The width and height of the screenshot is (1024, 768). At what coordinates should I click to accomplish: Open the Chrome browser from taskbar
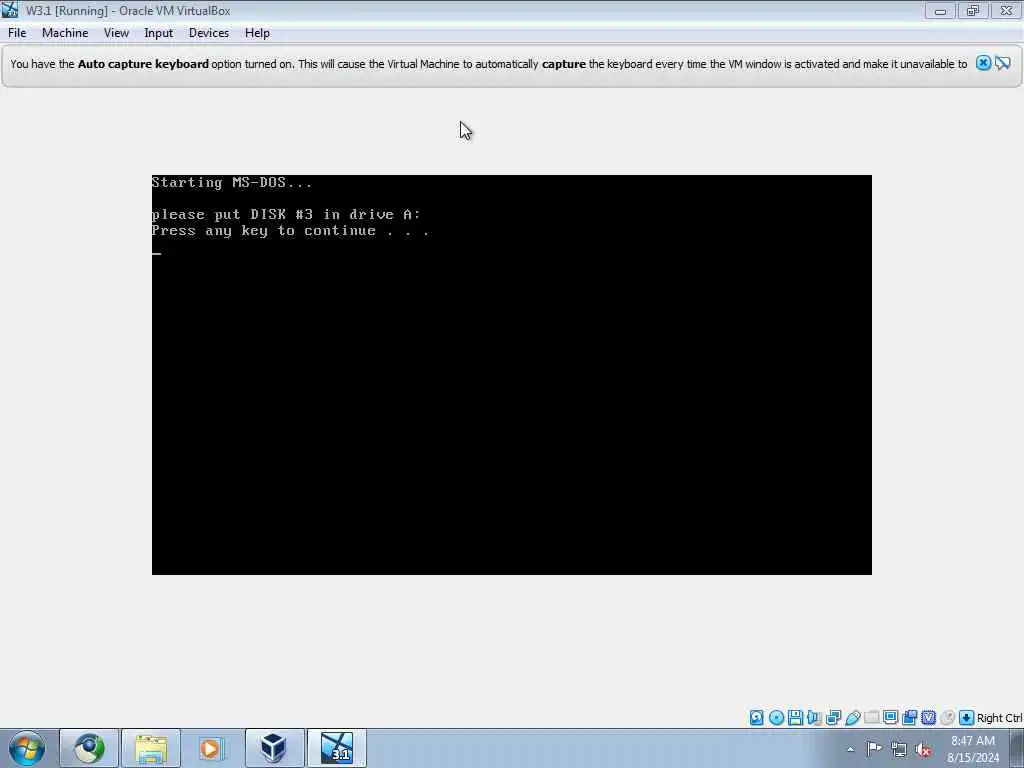click(89, 748)
